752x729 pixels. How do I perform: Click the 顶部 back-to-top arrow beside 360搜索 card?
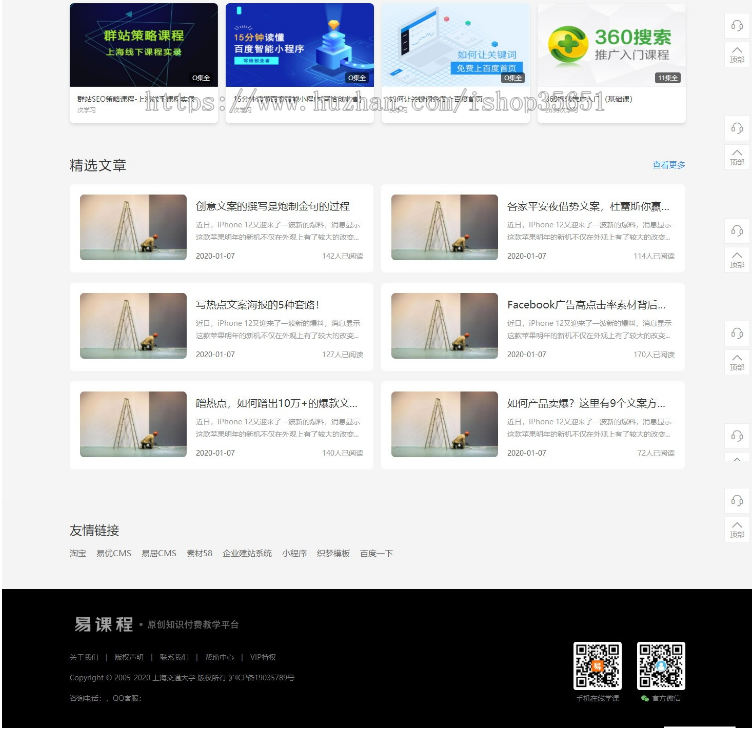(737, 54)
